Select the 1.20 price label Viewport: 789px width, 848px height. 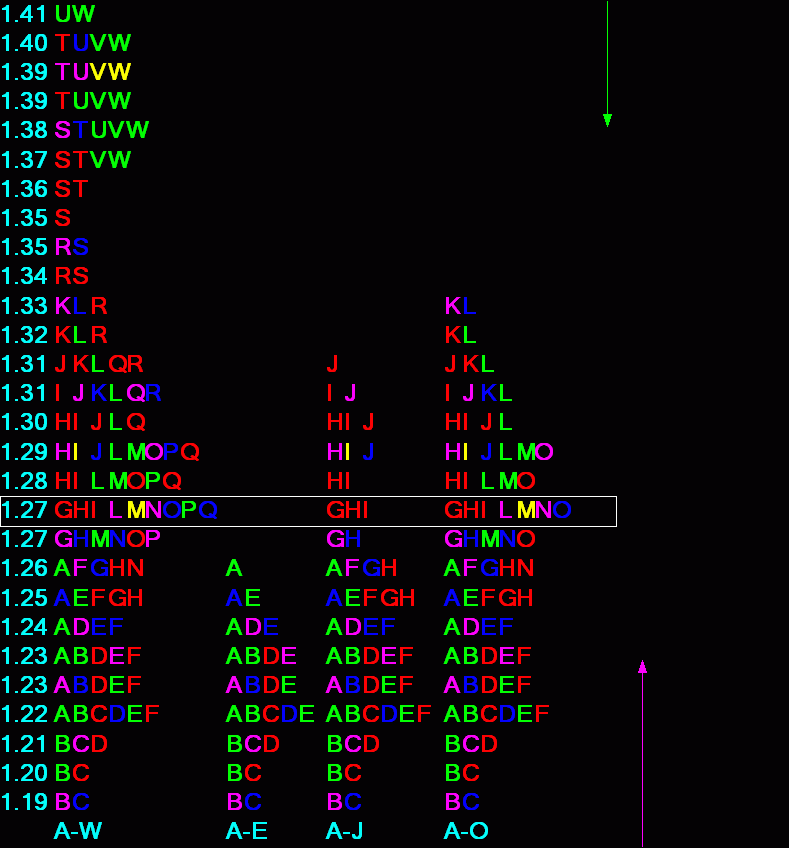click(x=24, y=773)
